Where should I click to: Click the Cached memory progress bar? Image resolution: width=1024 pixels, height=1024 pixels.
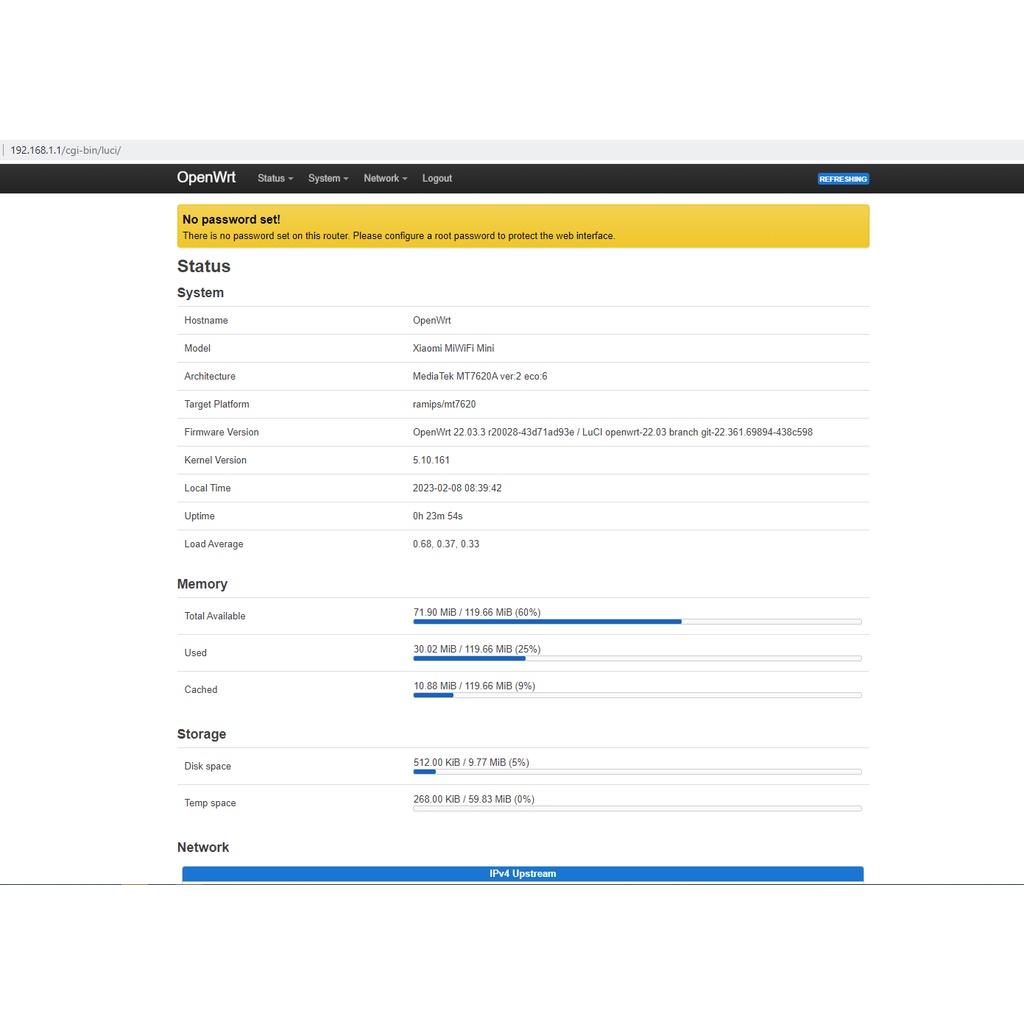click(637, 695)
